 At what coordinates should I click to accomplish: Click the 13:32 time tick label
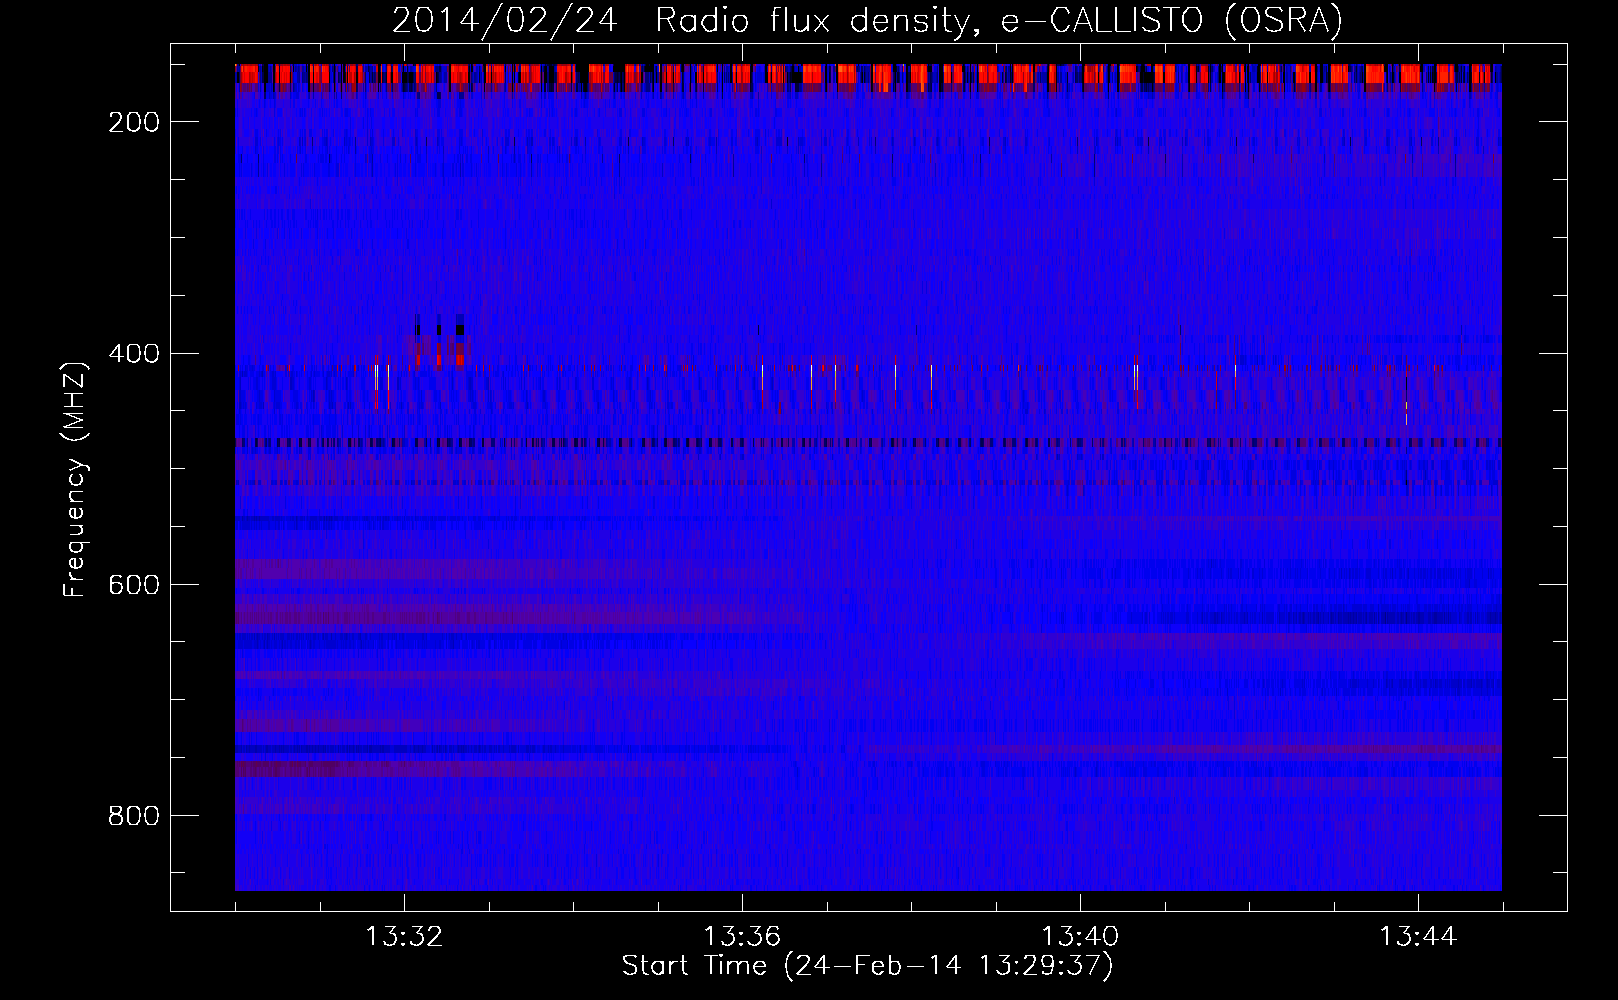tap(404, 936)
